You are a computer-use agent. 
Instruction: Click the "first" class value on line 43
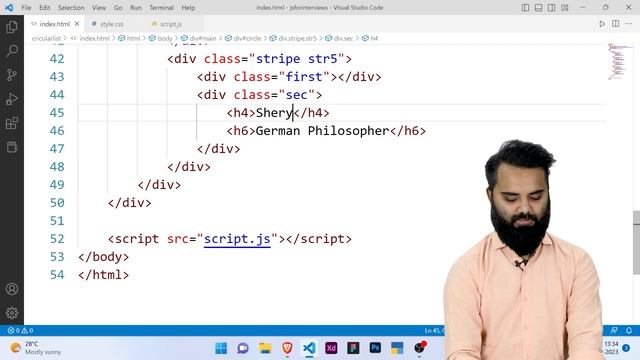304,77
